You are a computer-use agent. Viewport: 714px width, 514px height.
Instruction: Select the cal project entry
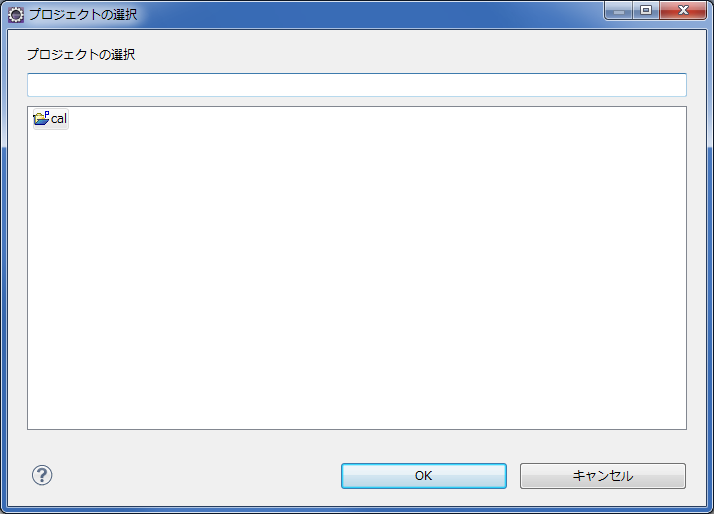tap(51, 119)
